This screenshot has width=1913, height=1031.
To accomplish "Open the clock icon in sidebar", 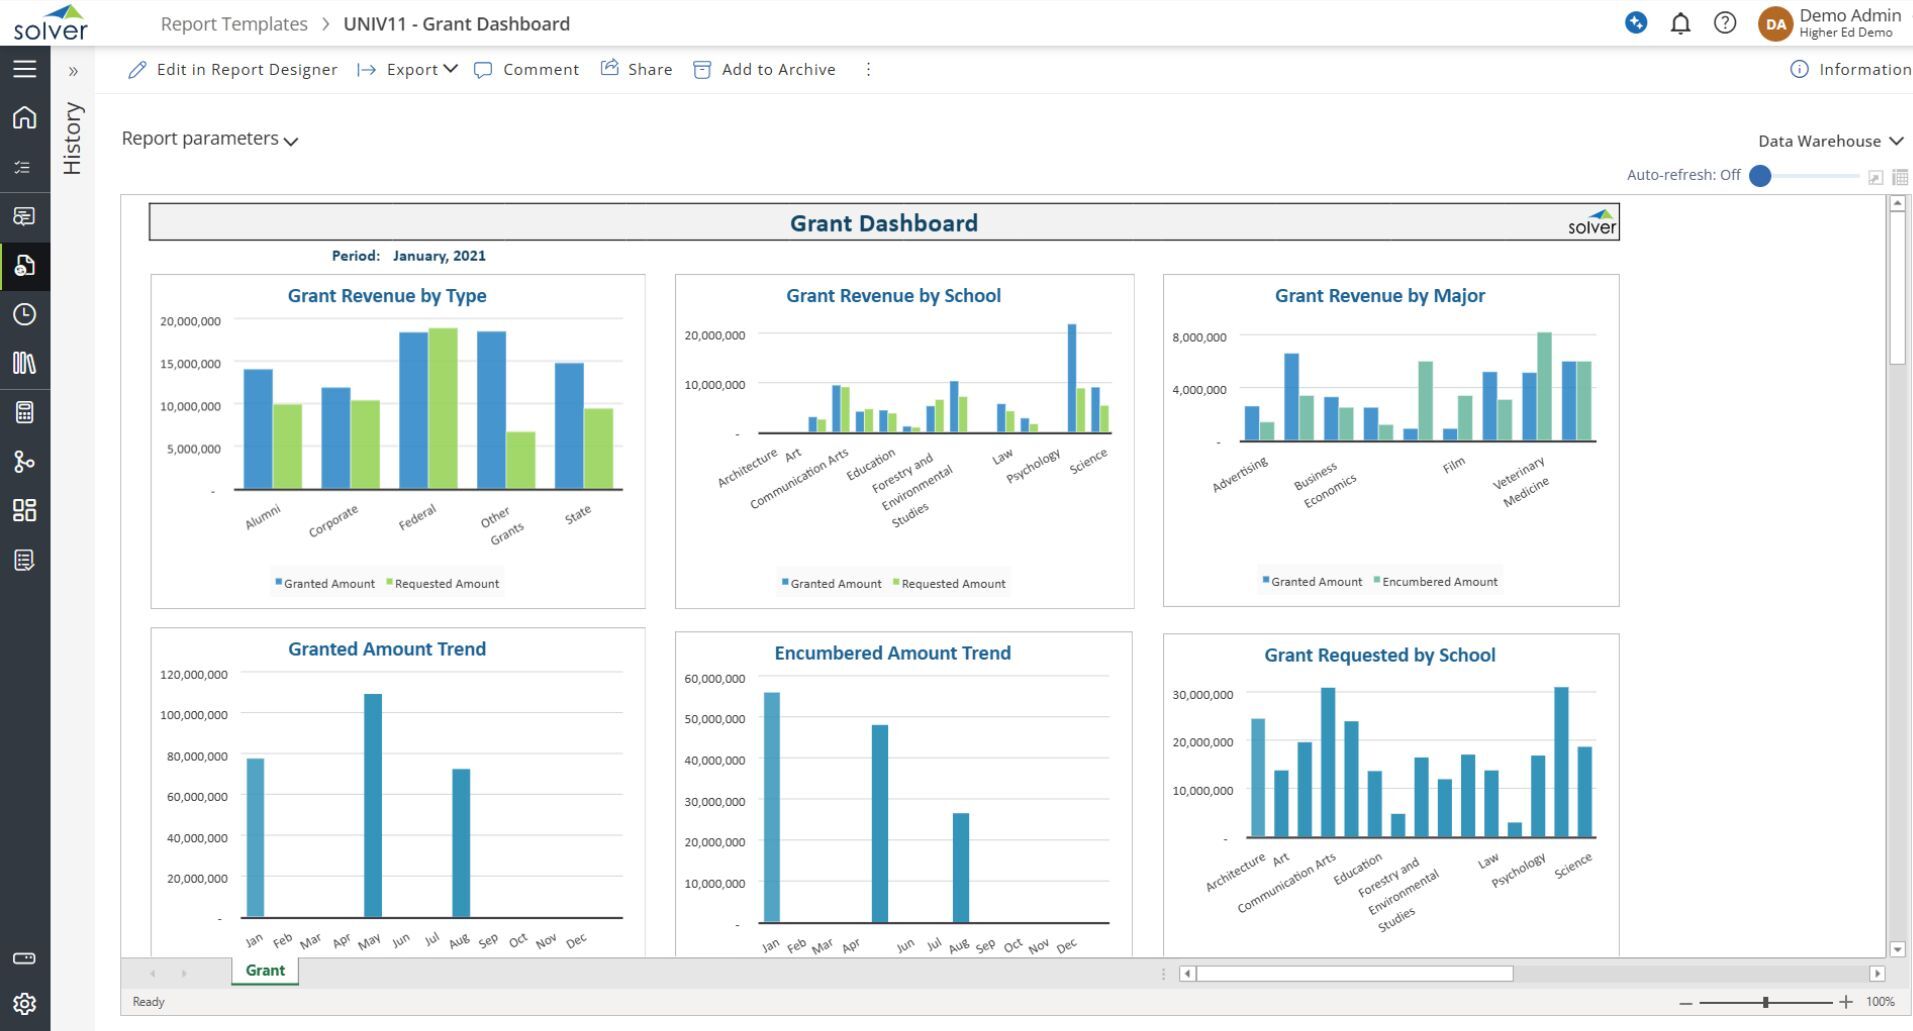I will [x=25, y=314].
